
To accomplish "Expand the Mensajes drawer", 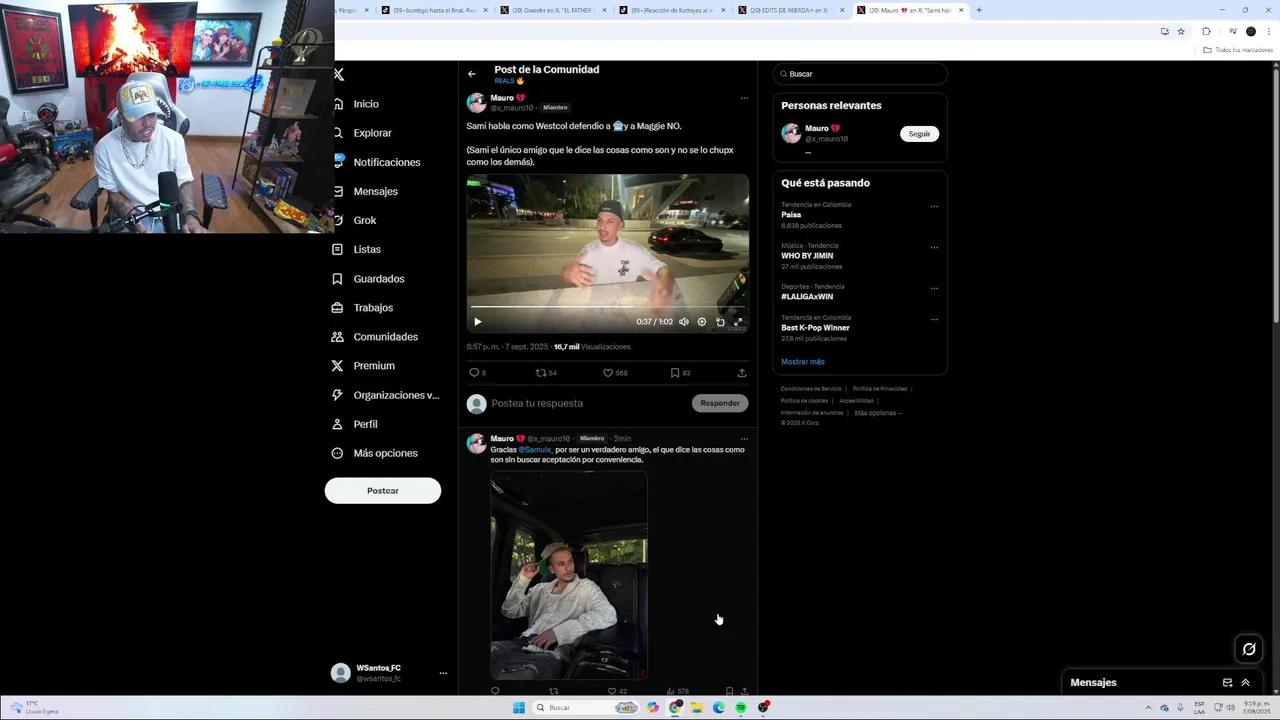I will coord(1245,683).
